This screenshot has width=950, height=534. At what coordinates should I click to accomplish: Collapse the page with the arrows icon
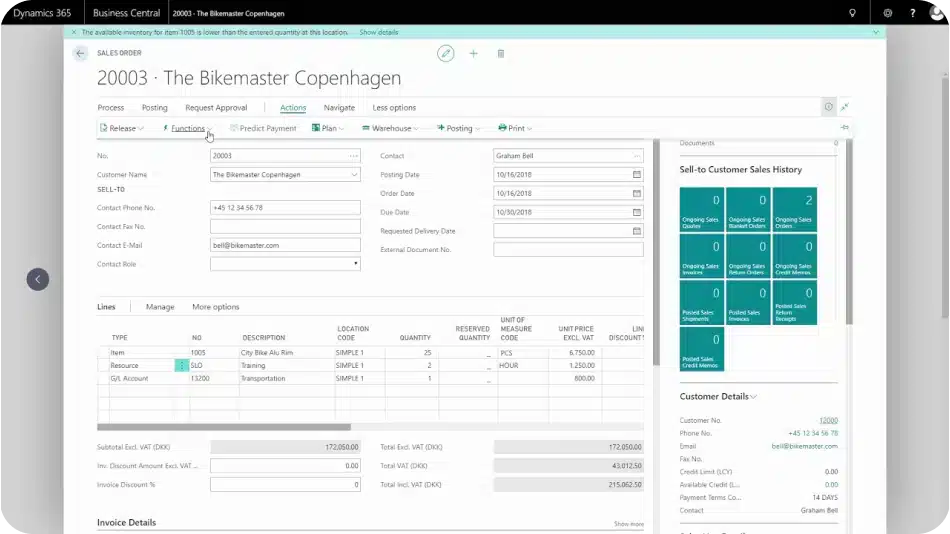845,107
